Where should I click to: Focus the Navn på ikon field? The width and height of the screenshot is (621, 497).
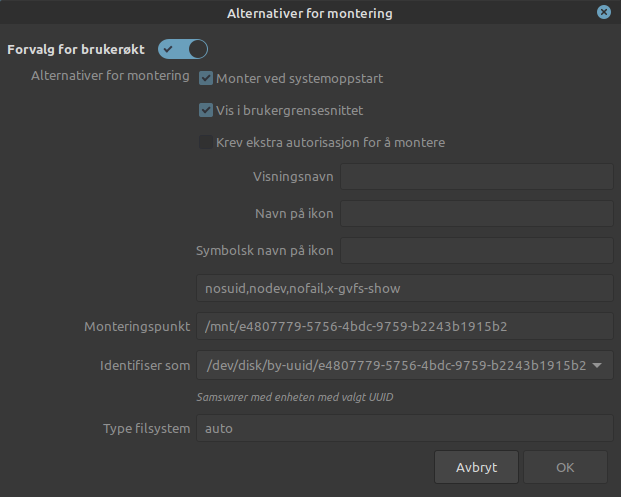477,213
